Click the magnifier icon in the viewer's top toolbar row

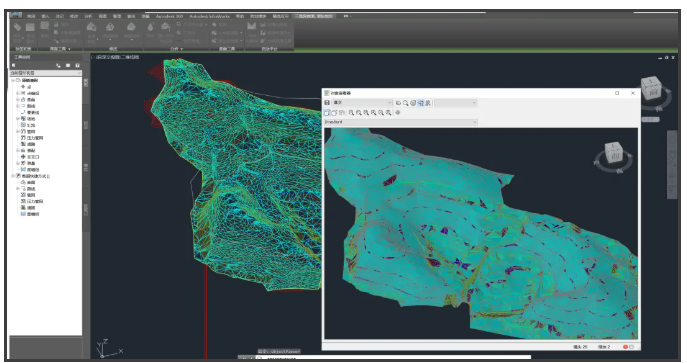click(406, 103)
